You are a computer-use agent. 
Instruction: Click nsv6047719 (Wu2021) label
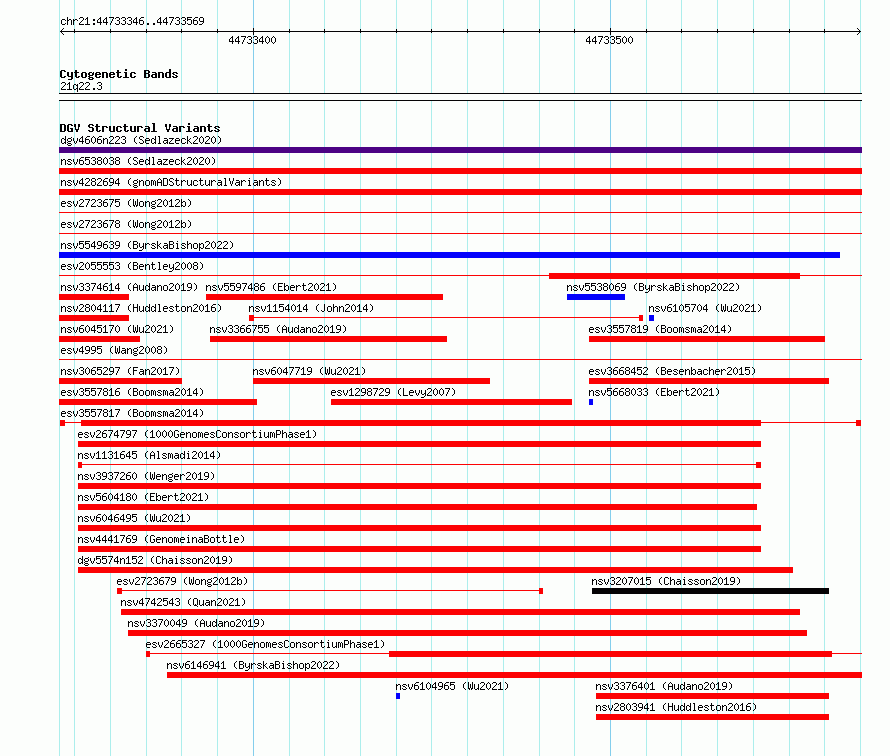coord(309,371)
